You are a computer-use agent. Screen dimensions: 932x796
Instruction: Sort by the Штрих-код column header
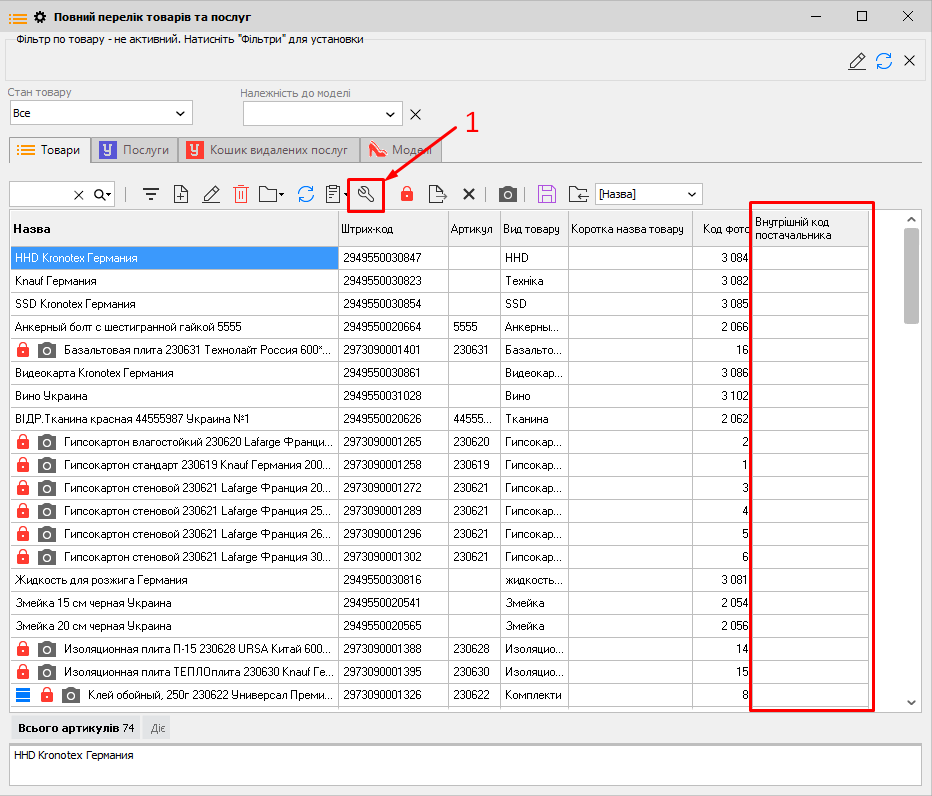coord(392,229)
